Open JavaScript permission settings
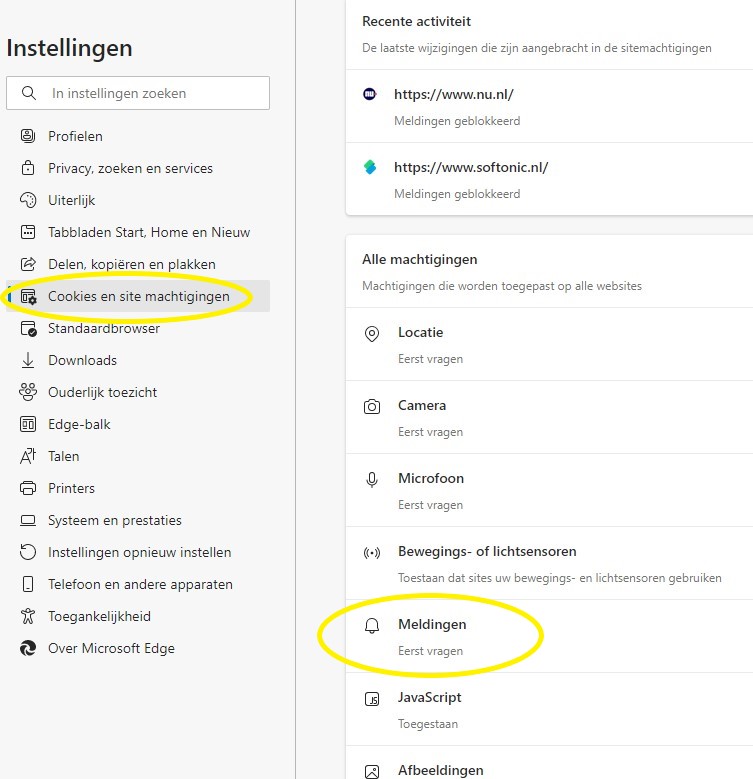The width and height of the screenshot is (753, 779). pos(549,709)
